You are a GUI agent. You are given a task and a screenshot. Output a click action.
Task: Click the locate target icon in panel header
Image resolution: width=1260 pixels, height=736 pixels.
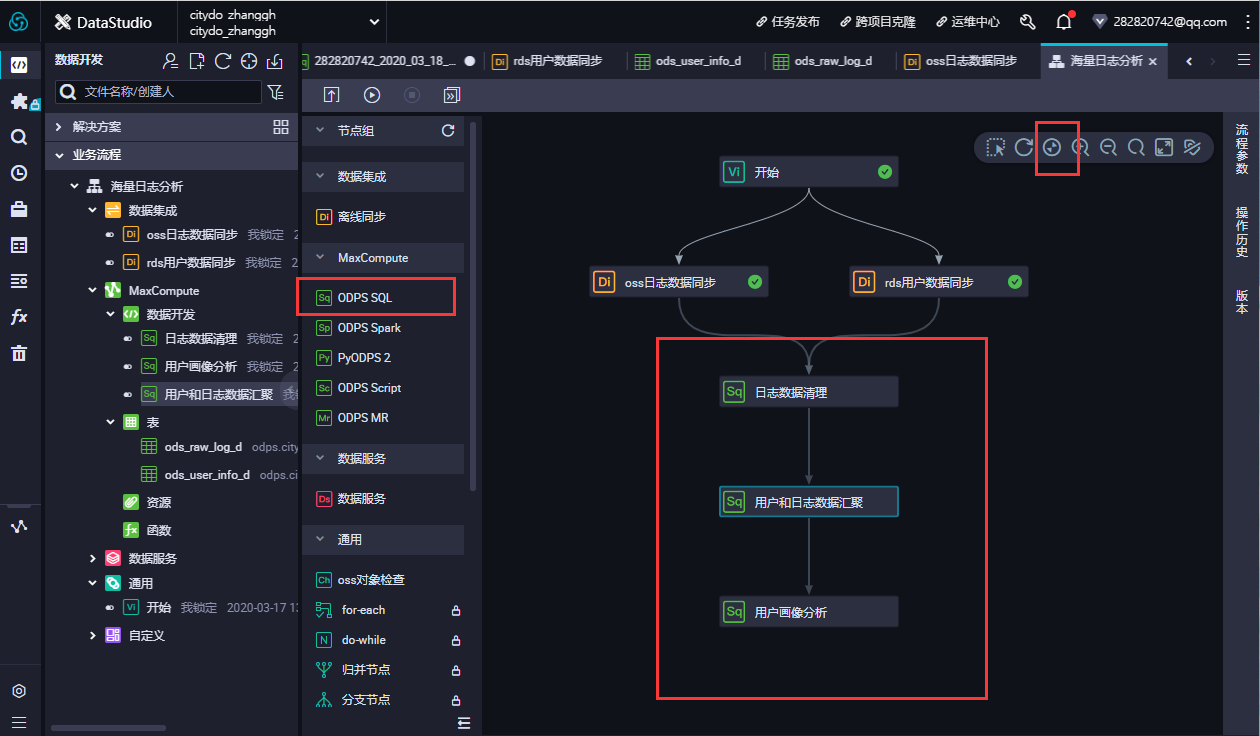(249, 61)
